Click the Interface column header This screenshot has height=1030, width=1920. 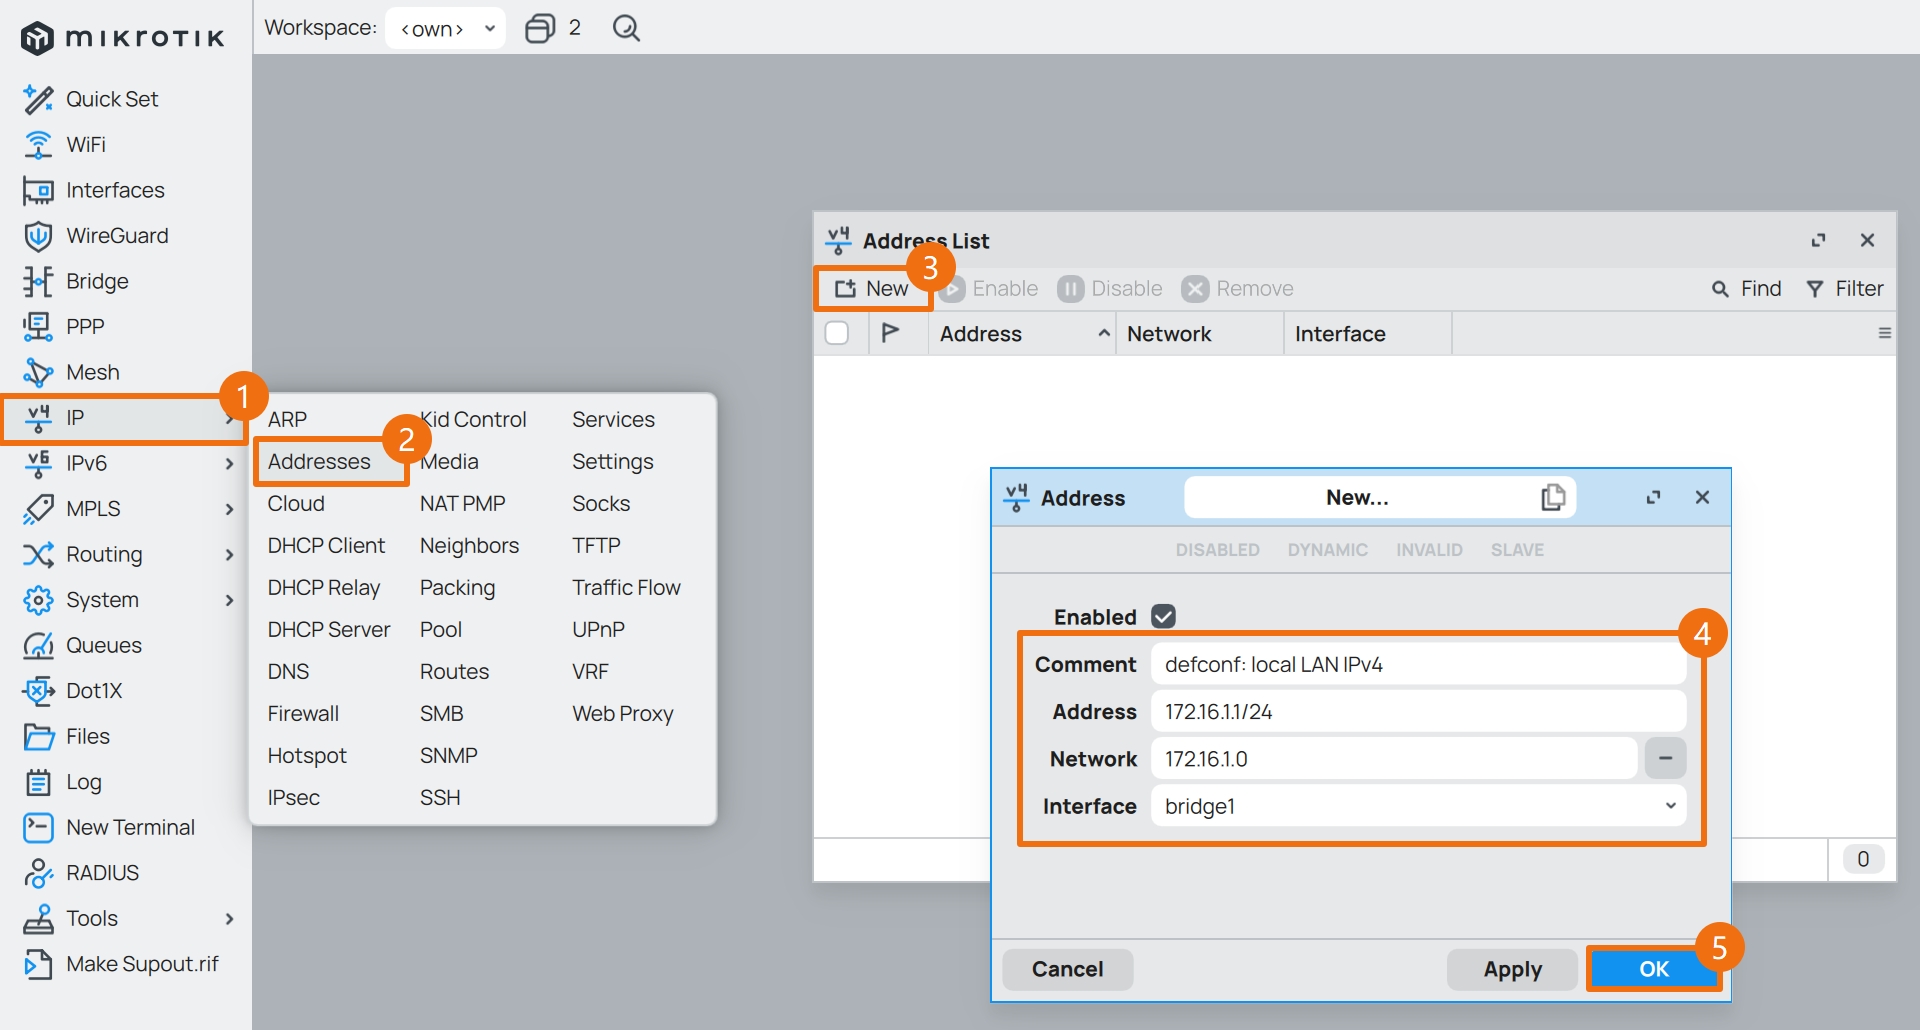pyautogui.click(x=1368, y=333)
